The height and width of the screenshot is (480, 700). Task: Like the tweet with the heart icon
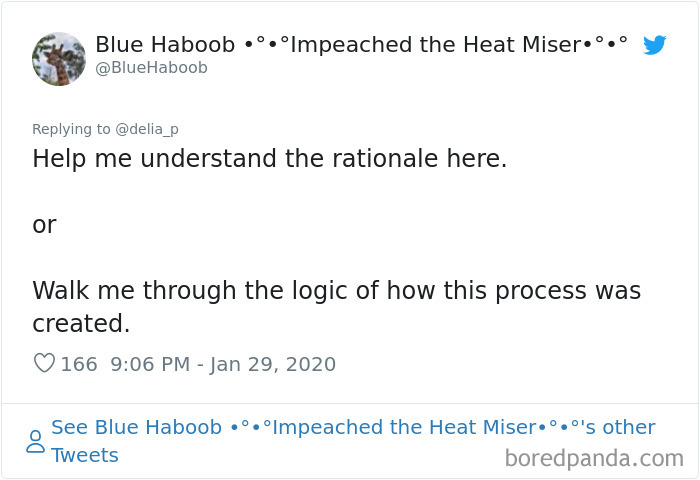pyautogui.click(x=44, y=364)
